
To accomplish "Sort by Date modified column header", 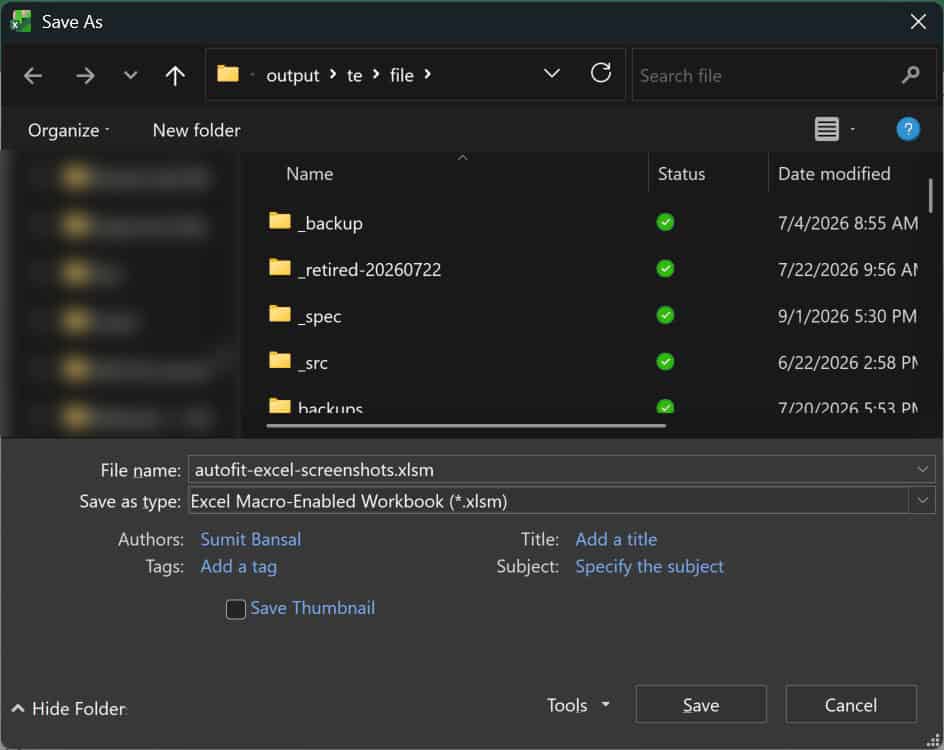I will pyautogui.click(x=834, y=174).
